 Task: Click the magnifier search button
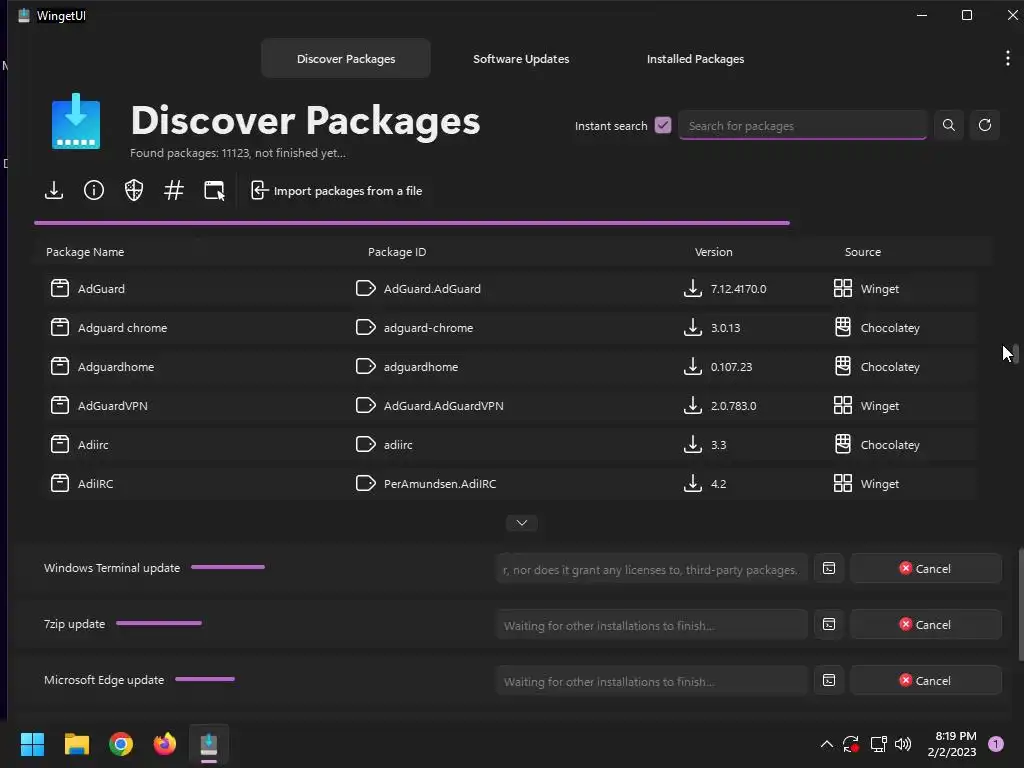(949, 125)
